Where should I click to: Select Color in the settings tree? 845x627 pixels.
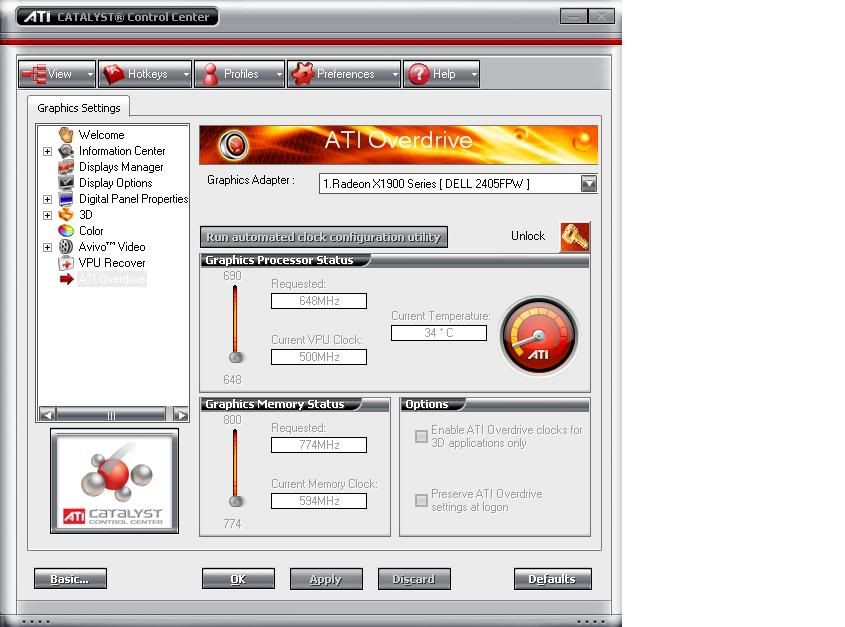pyautogui.click(x=91, y=231)
